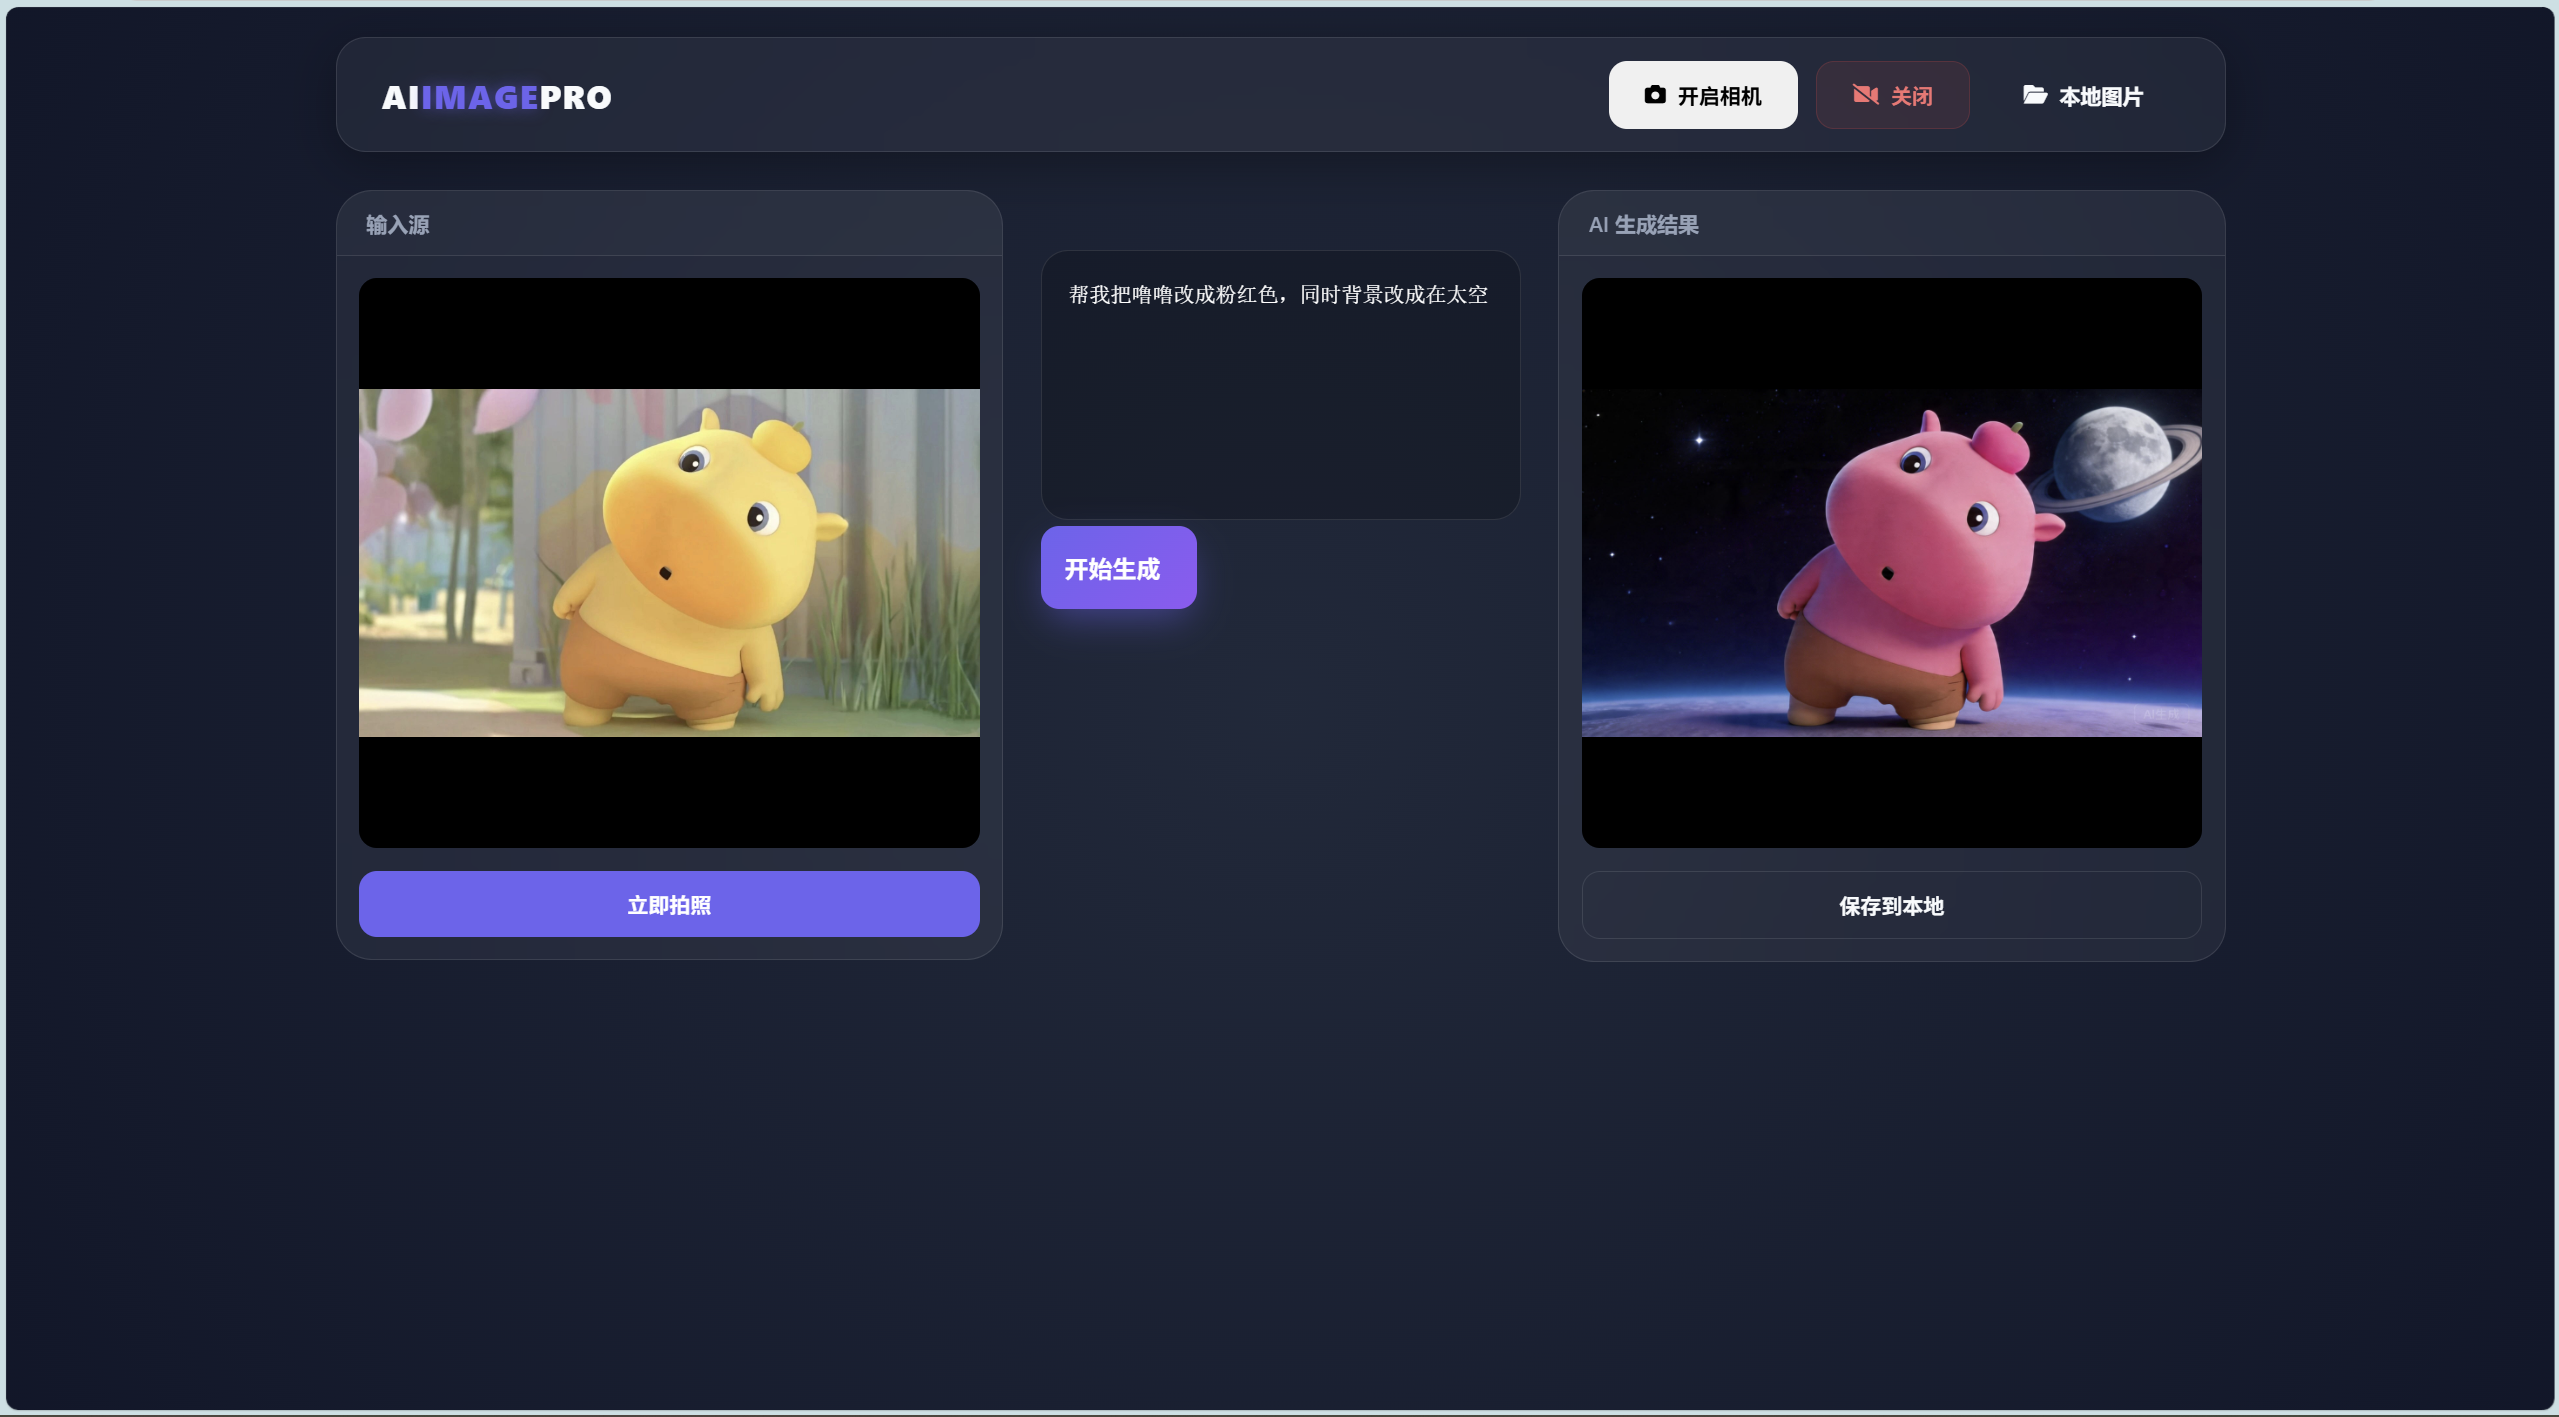Take a photo with 立即拍照
The height and width of the screenshot is (1417, 2559).
click(668, 904)
